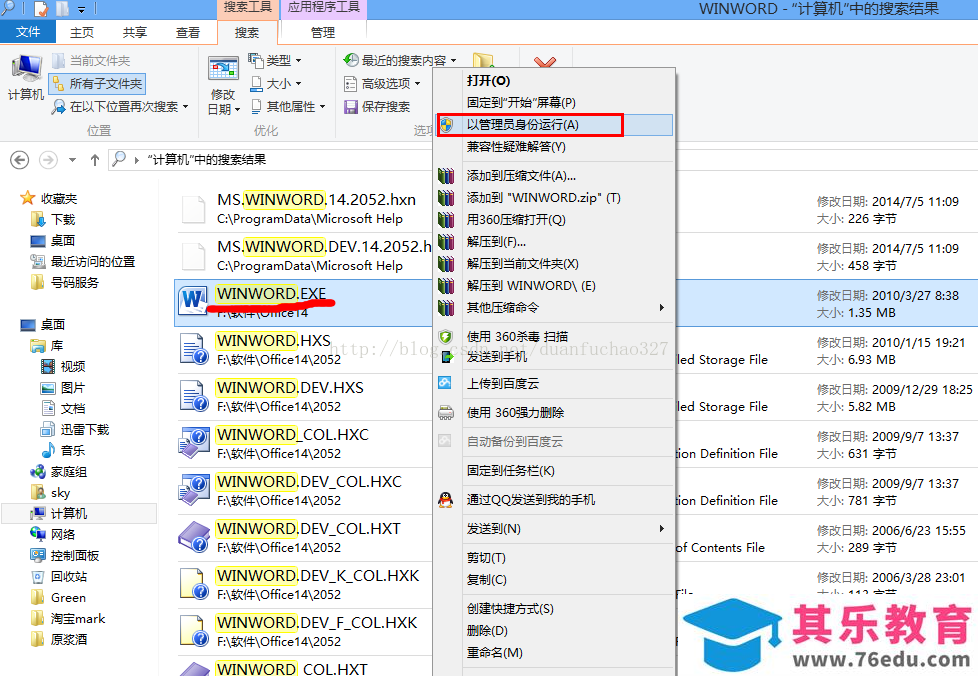
Task: Expand Other compression commands submenu
Action: (x=554, y=307)
